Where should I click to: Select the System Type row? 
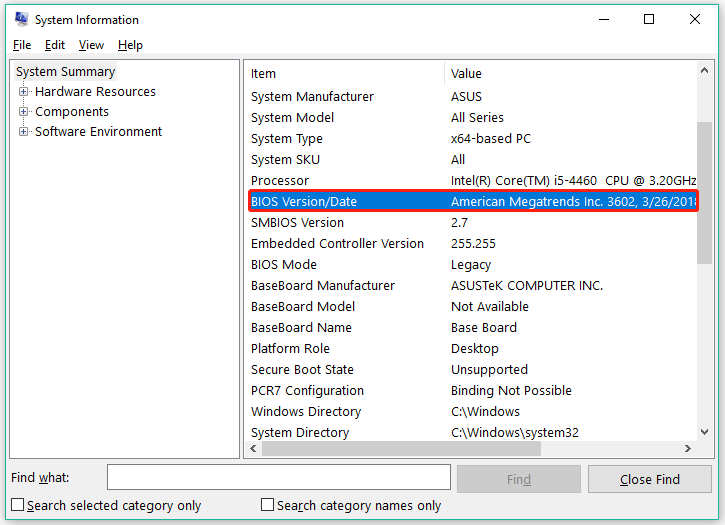click(472, 138)
